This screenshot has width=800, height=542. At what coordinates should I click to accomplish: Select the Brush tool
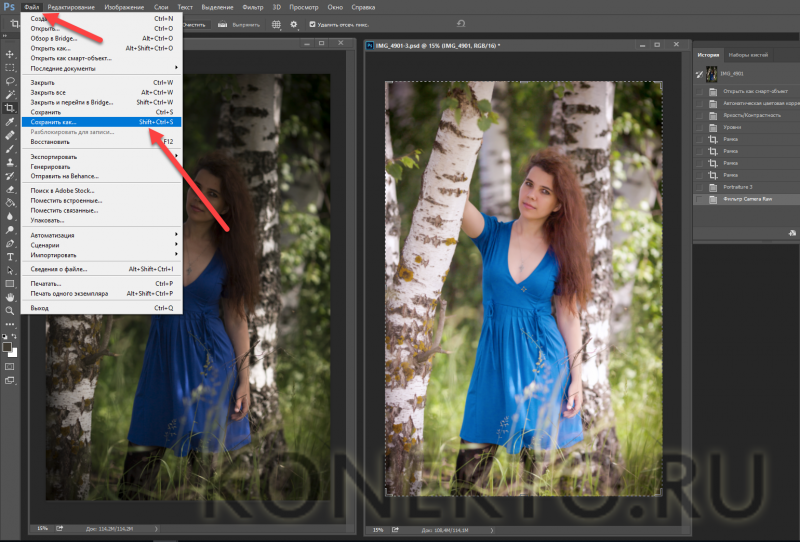[10, 149]
